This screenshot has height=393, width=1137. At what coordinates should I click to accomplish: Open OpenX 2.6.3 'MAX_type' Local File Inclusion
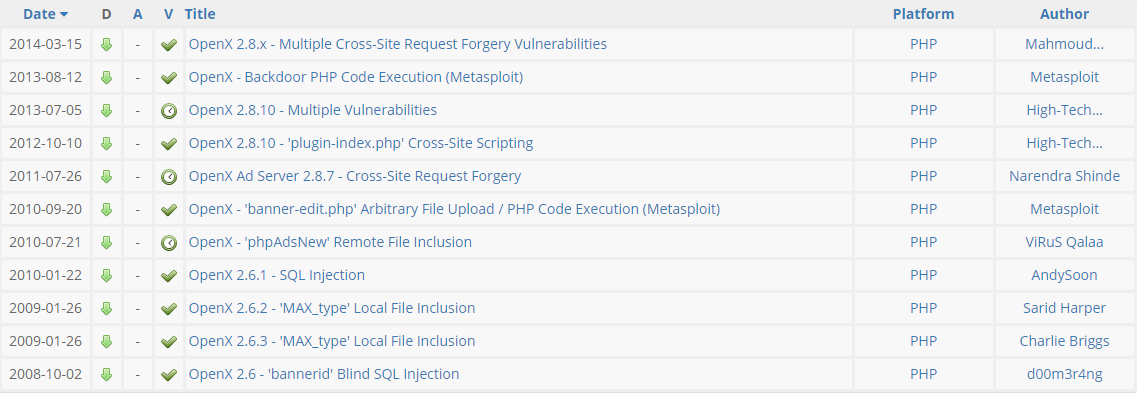pos(332,342)
